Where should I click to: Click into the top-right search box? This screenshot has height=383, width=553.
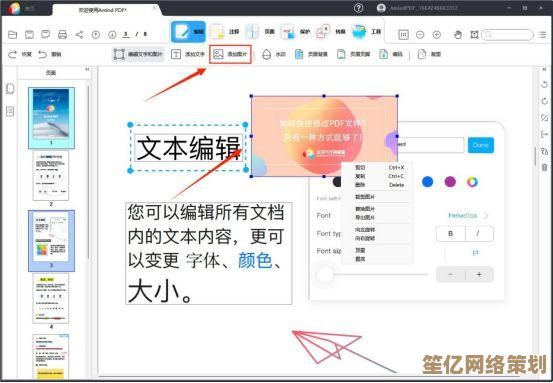point(508,35)
